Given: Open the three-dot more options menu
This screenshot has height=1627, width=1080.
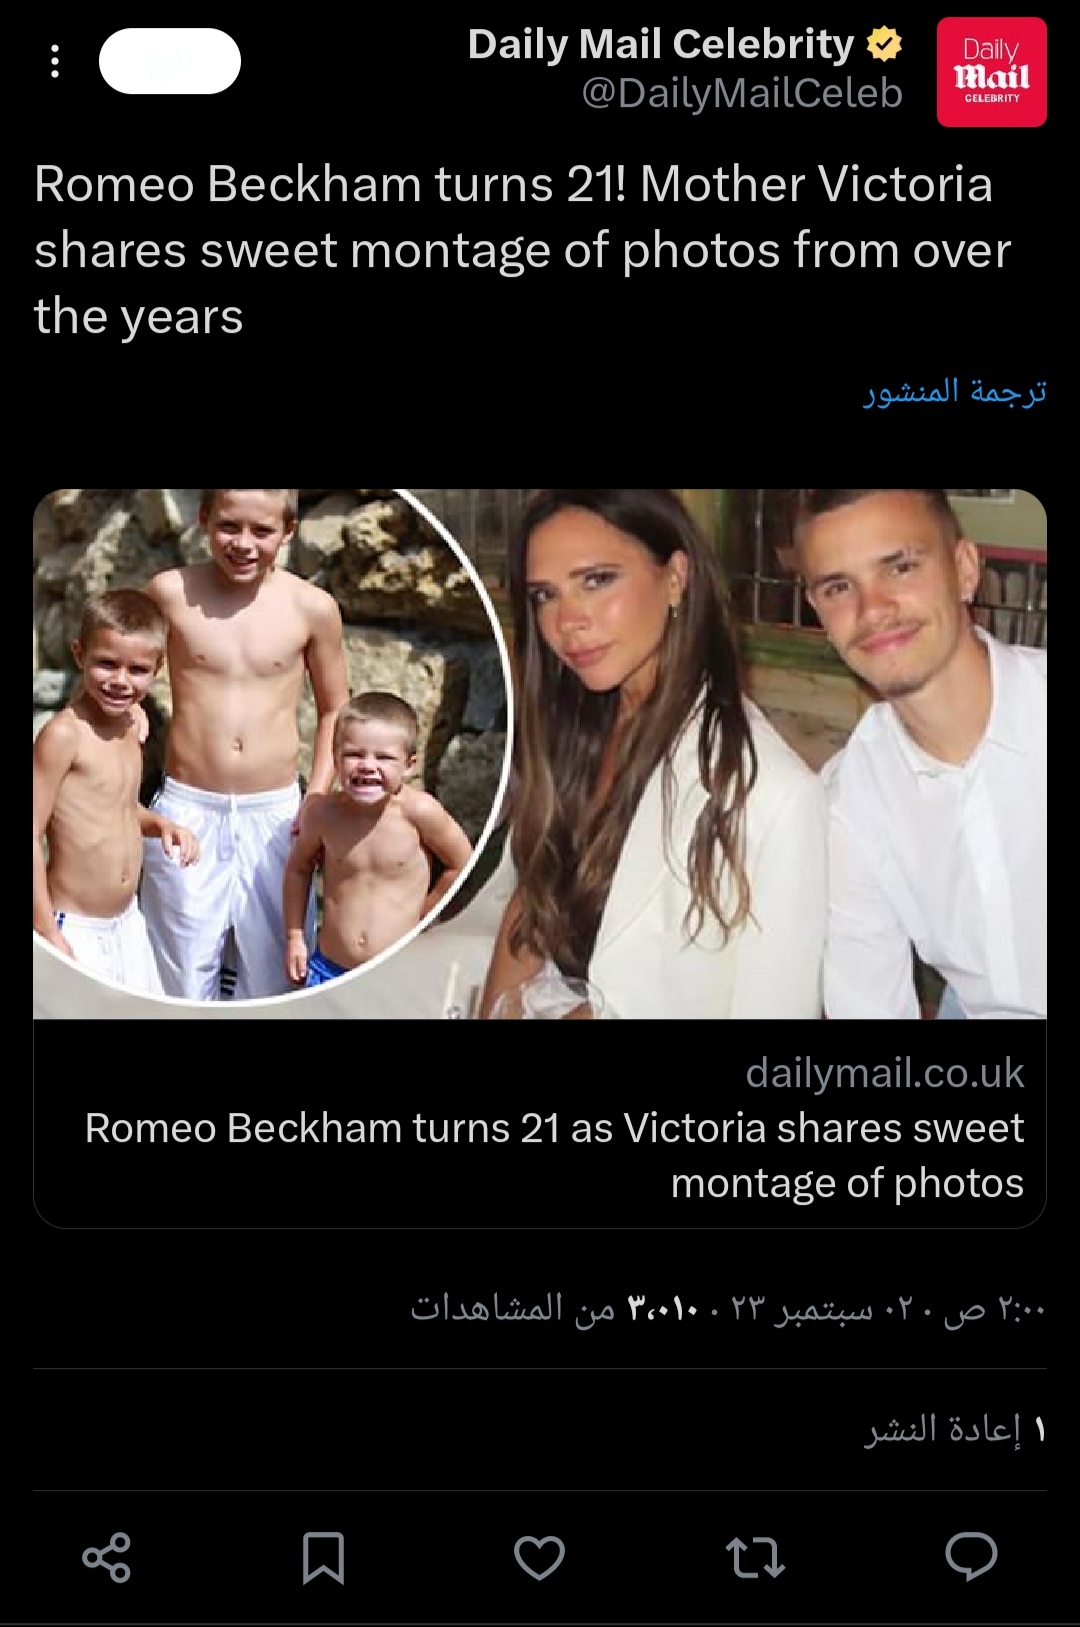Looking at the screenshot, I should (x=55, y=62).
